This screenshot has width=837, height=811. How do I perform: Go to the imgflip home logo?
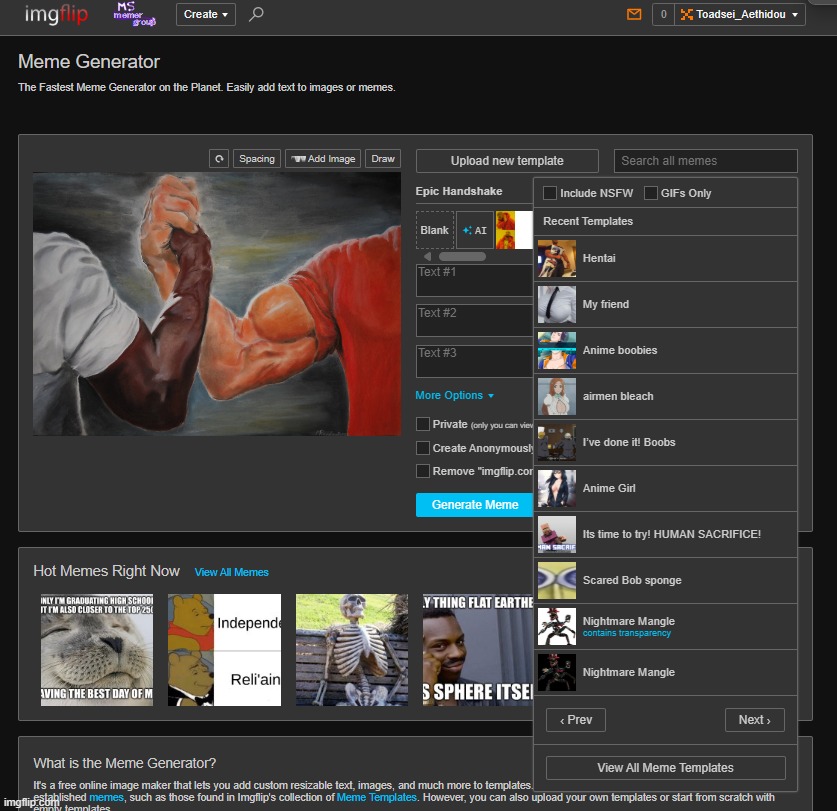click(56, 14)
